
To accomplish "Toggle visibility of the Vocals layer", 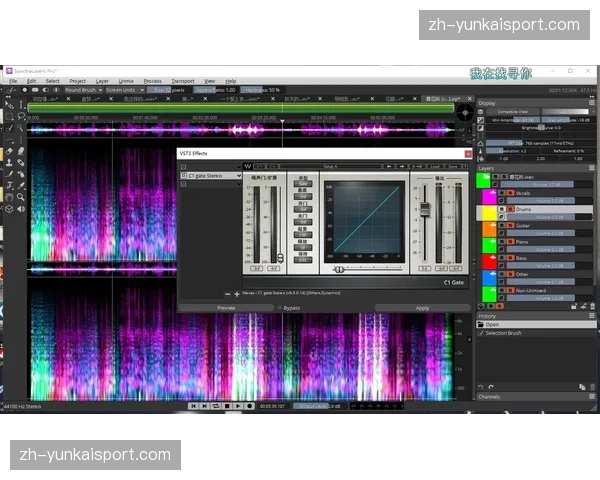I will [501, 192].
